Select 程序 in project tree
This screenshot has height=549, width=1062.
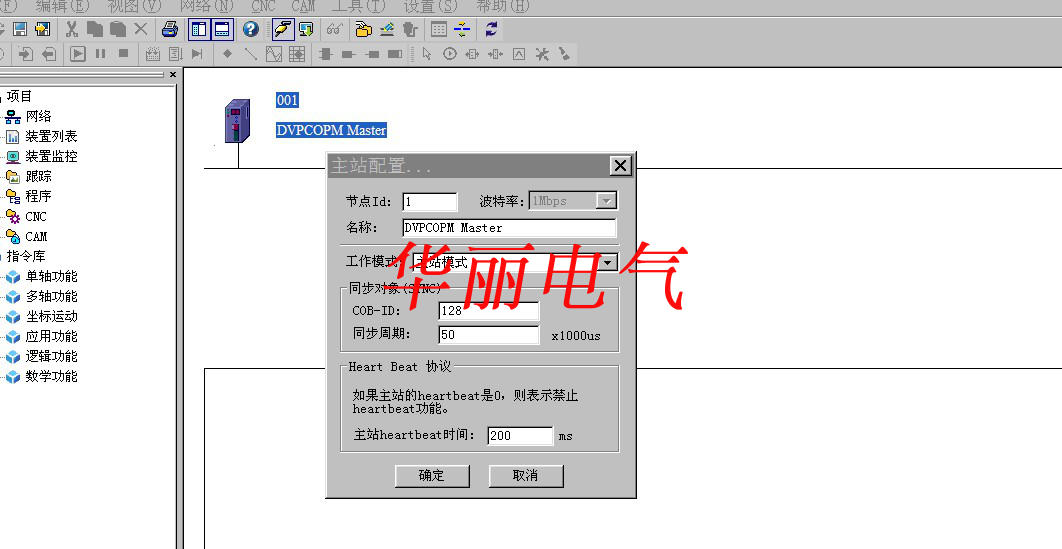coord(39,196)
